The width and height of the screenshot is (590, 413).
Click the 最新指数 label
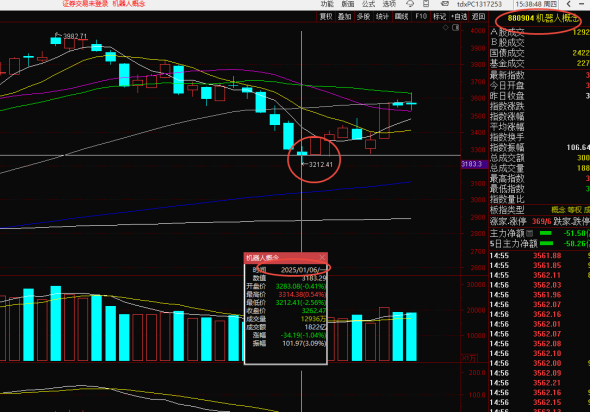[507, 75]
